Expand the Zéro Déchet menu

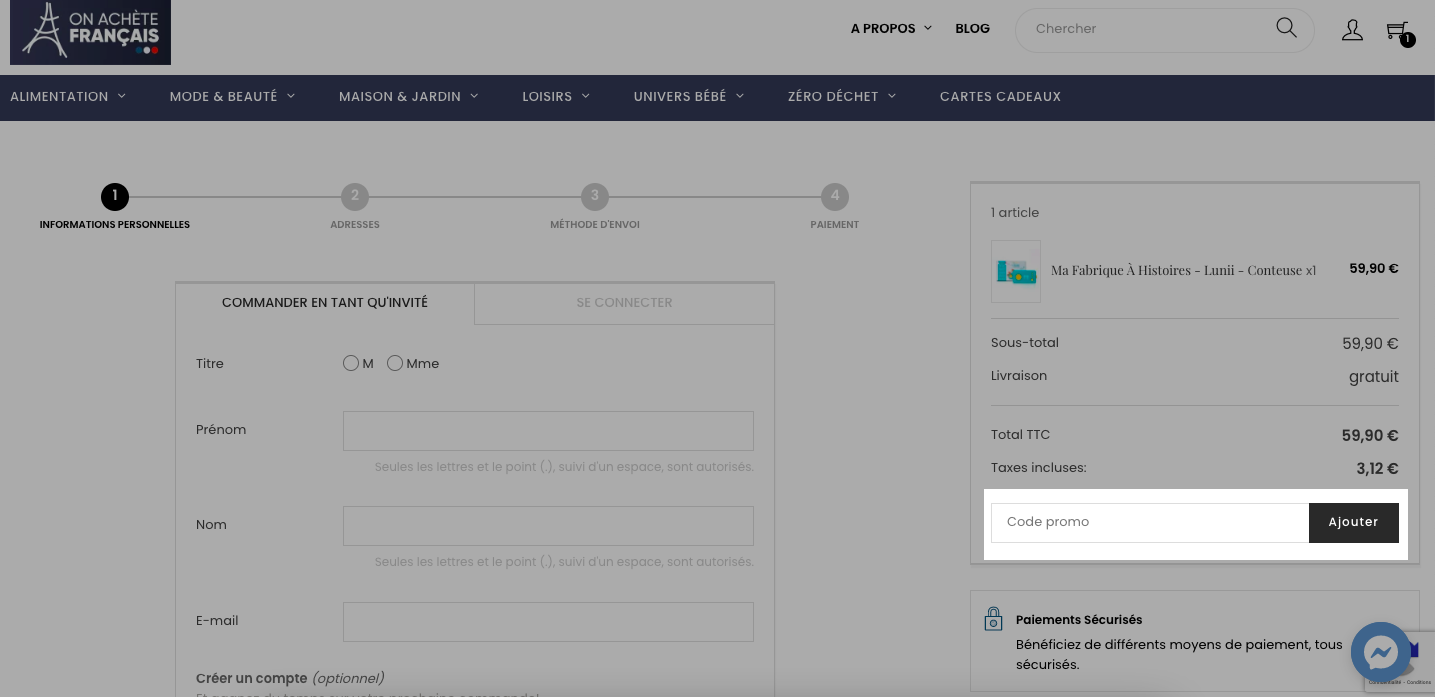pyautogui.click(x=842, y=97)
